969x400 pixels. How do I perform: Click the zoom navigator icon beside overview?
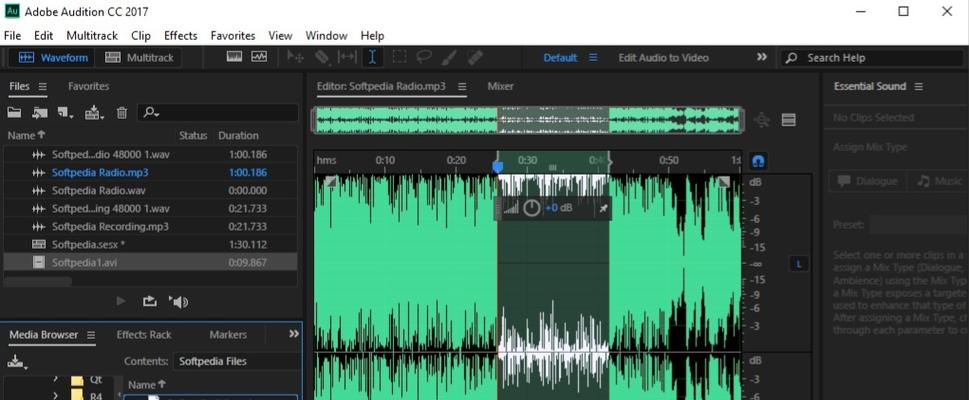click(x=762, y=120)
